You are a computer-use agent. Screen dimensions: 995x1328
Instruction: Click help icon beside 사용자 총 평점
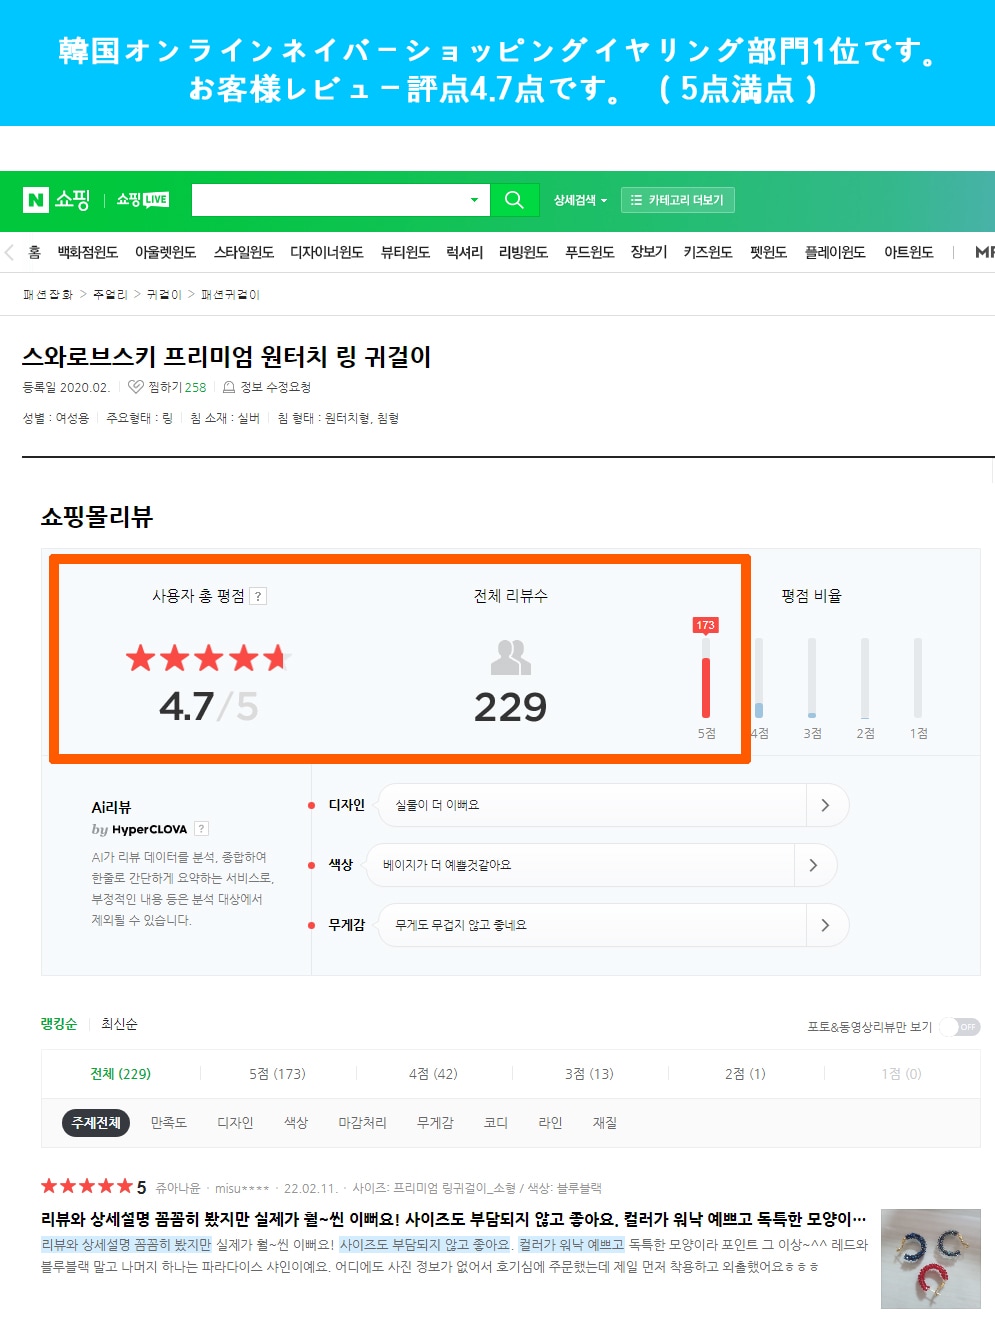point(258,596)
